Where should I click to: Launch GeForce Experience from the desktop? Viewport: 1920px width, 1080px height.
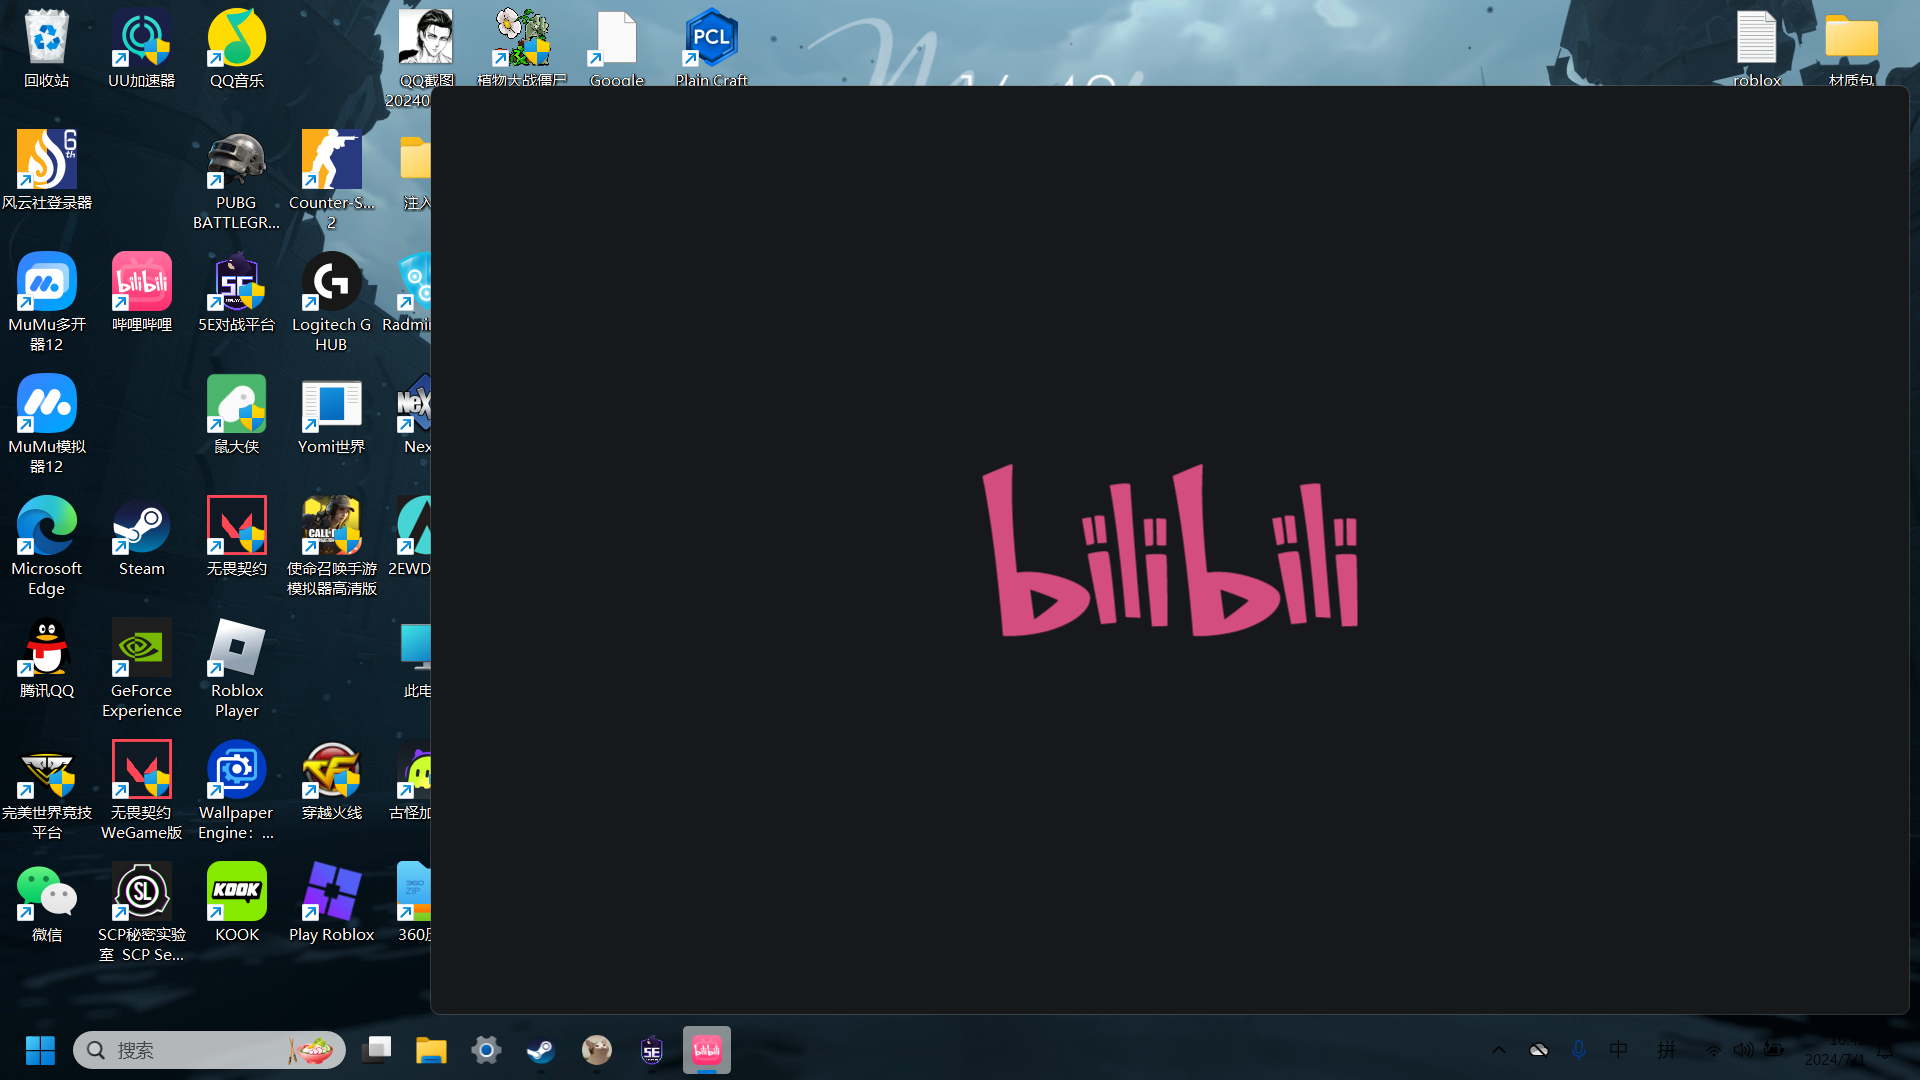(x=141, y=668)
